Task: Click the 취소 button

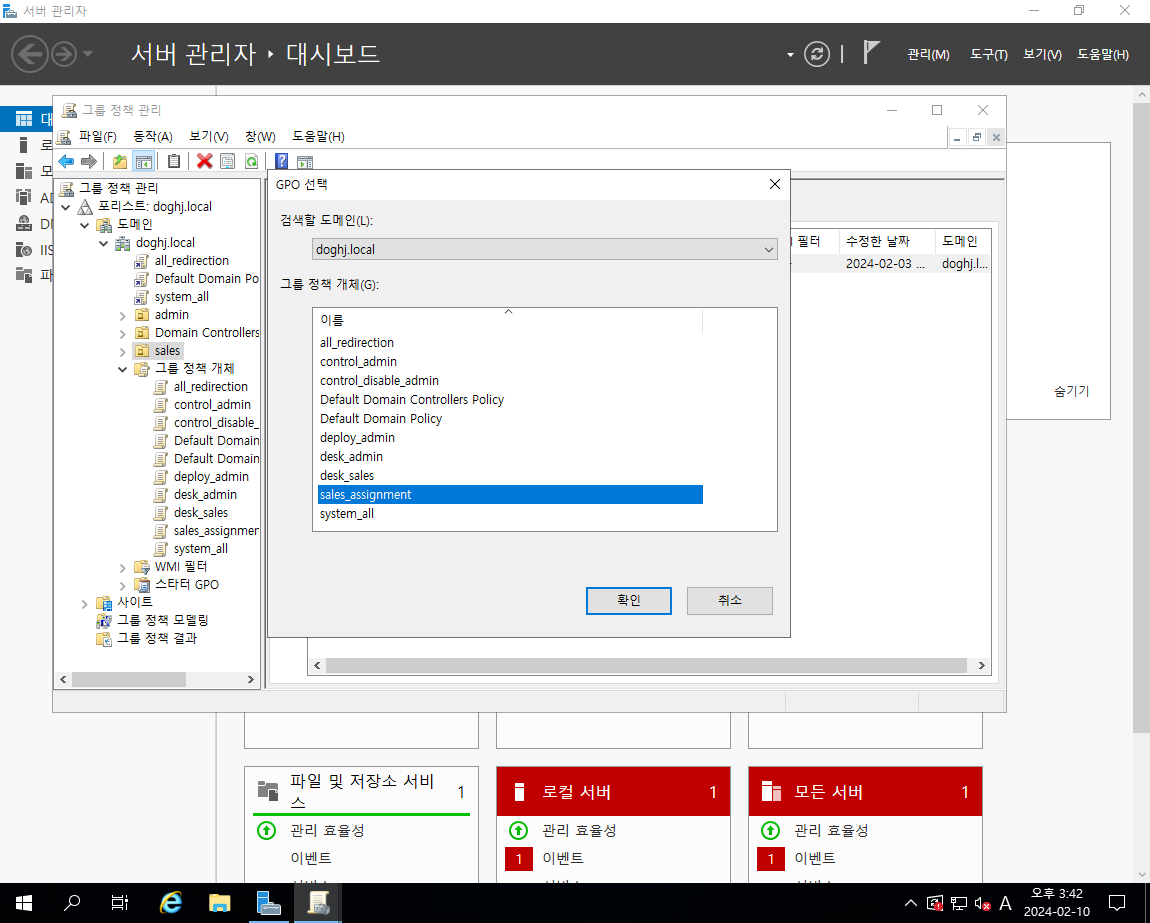Action: [x=730, y=600]
